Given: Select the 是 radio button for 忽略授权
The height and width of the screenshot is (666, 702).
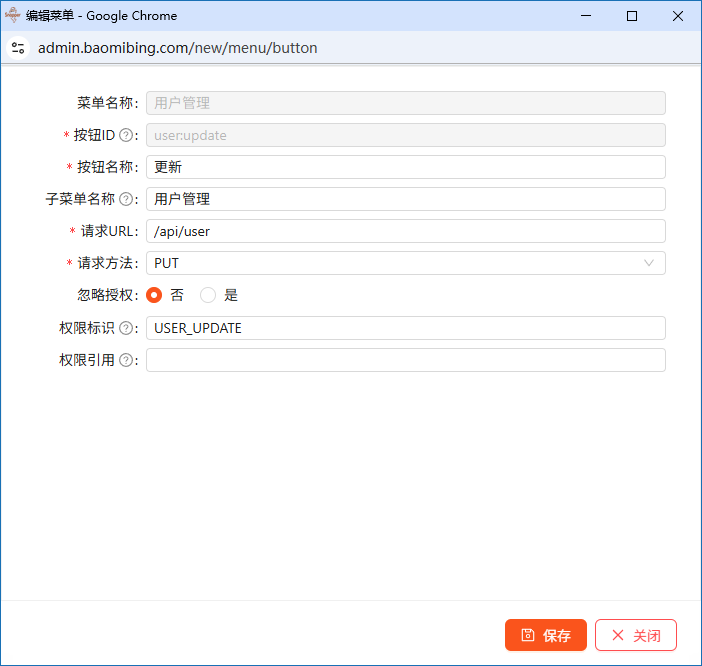Looking at the screenshot, I should tap(208, 295).
